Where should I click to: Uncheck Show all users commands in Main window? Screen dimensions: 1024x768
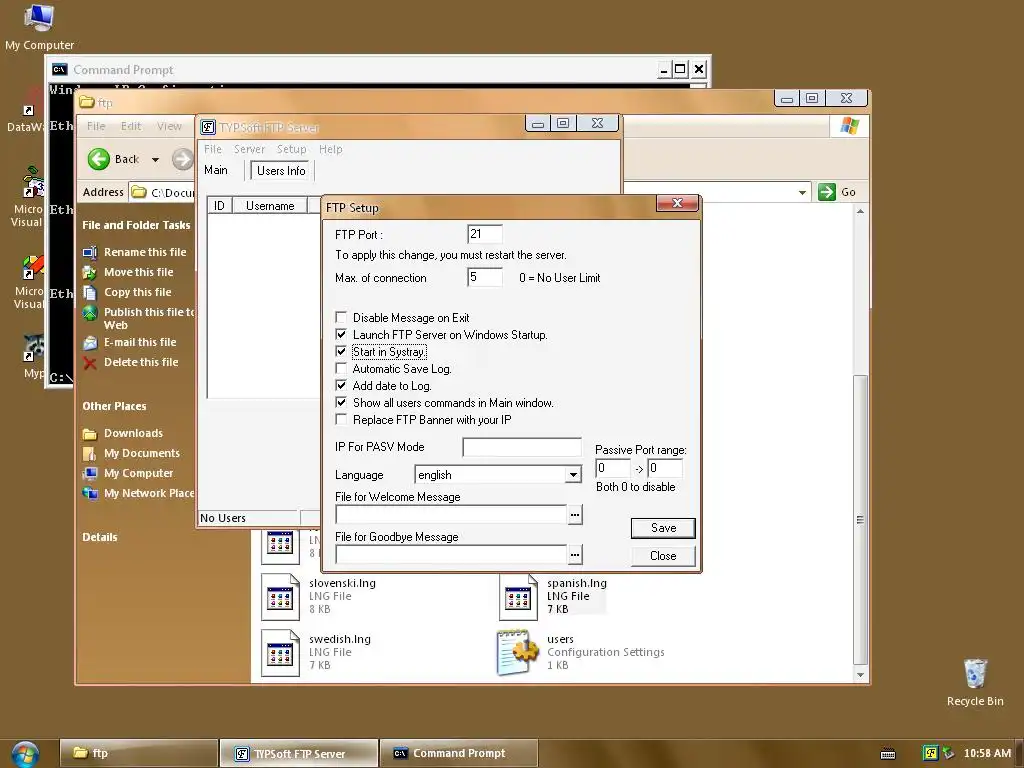pos(341,402)
